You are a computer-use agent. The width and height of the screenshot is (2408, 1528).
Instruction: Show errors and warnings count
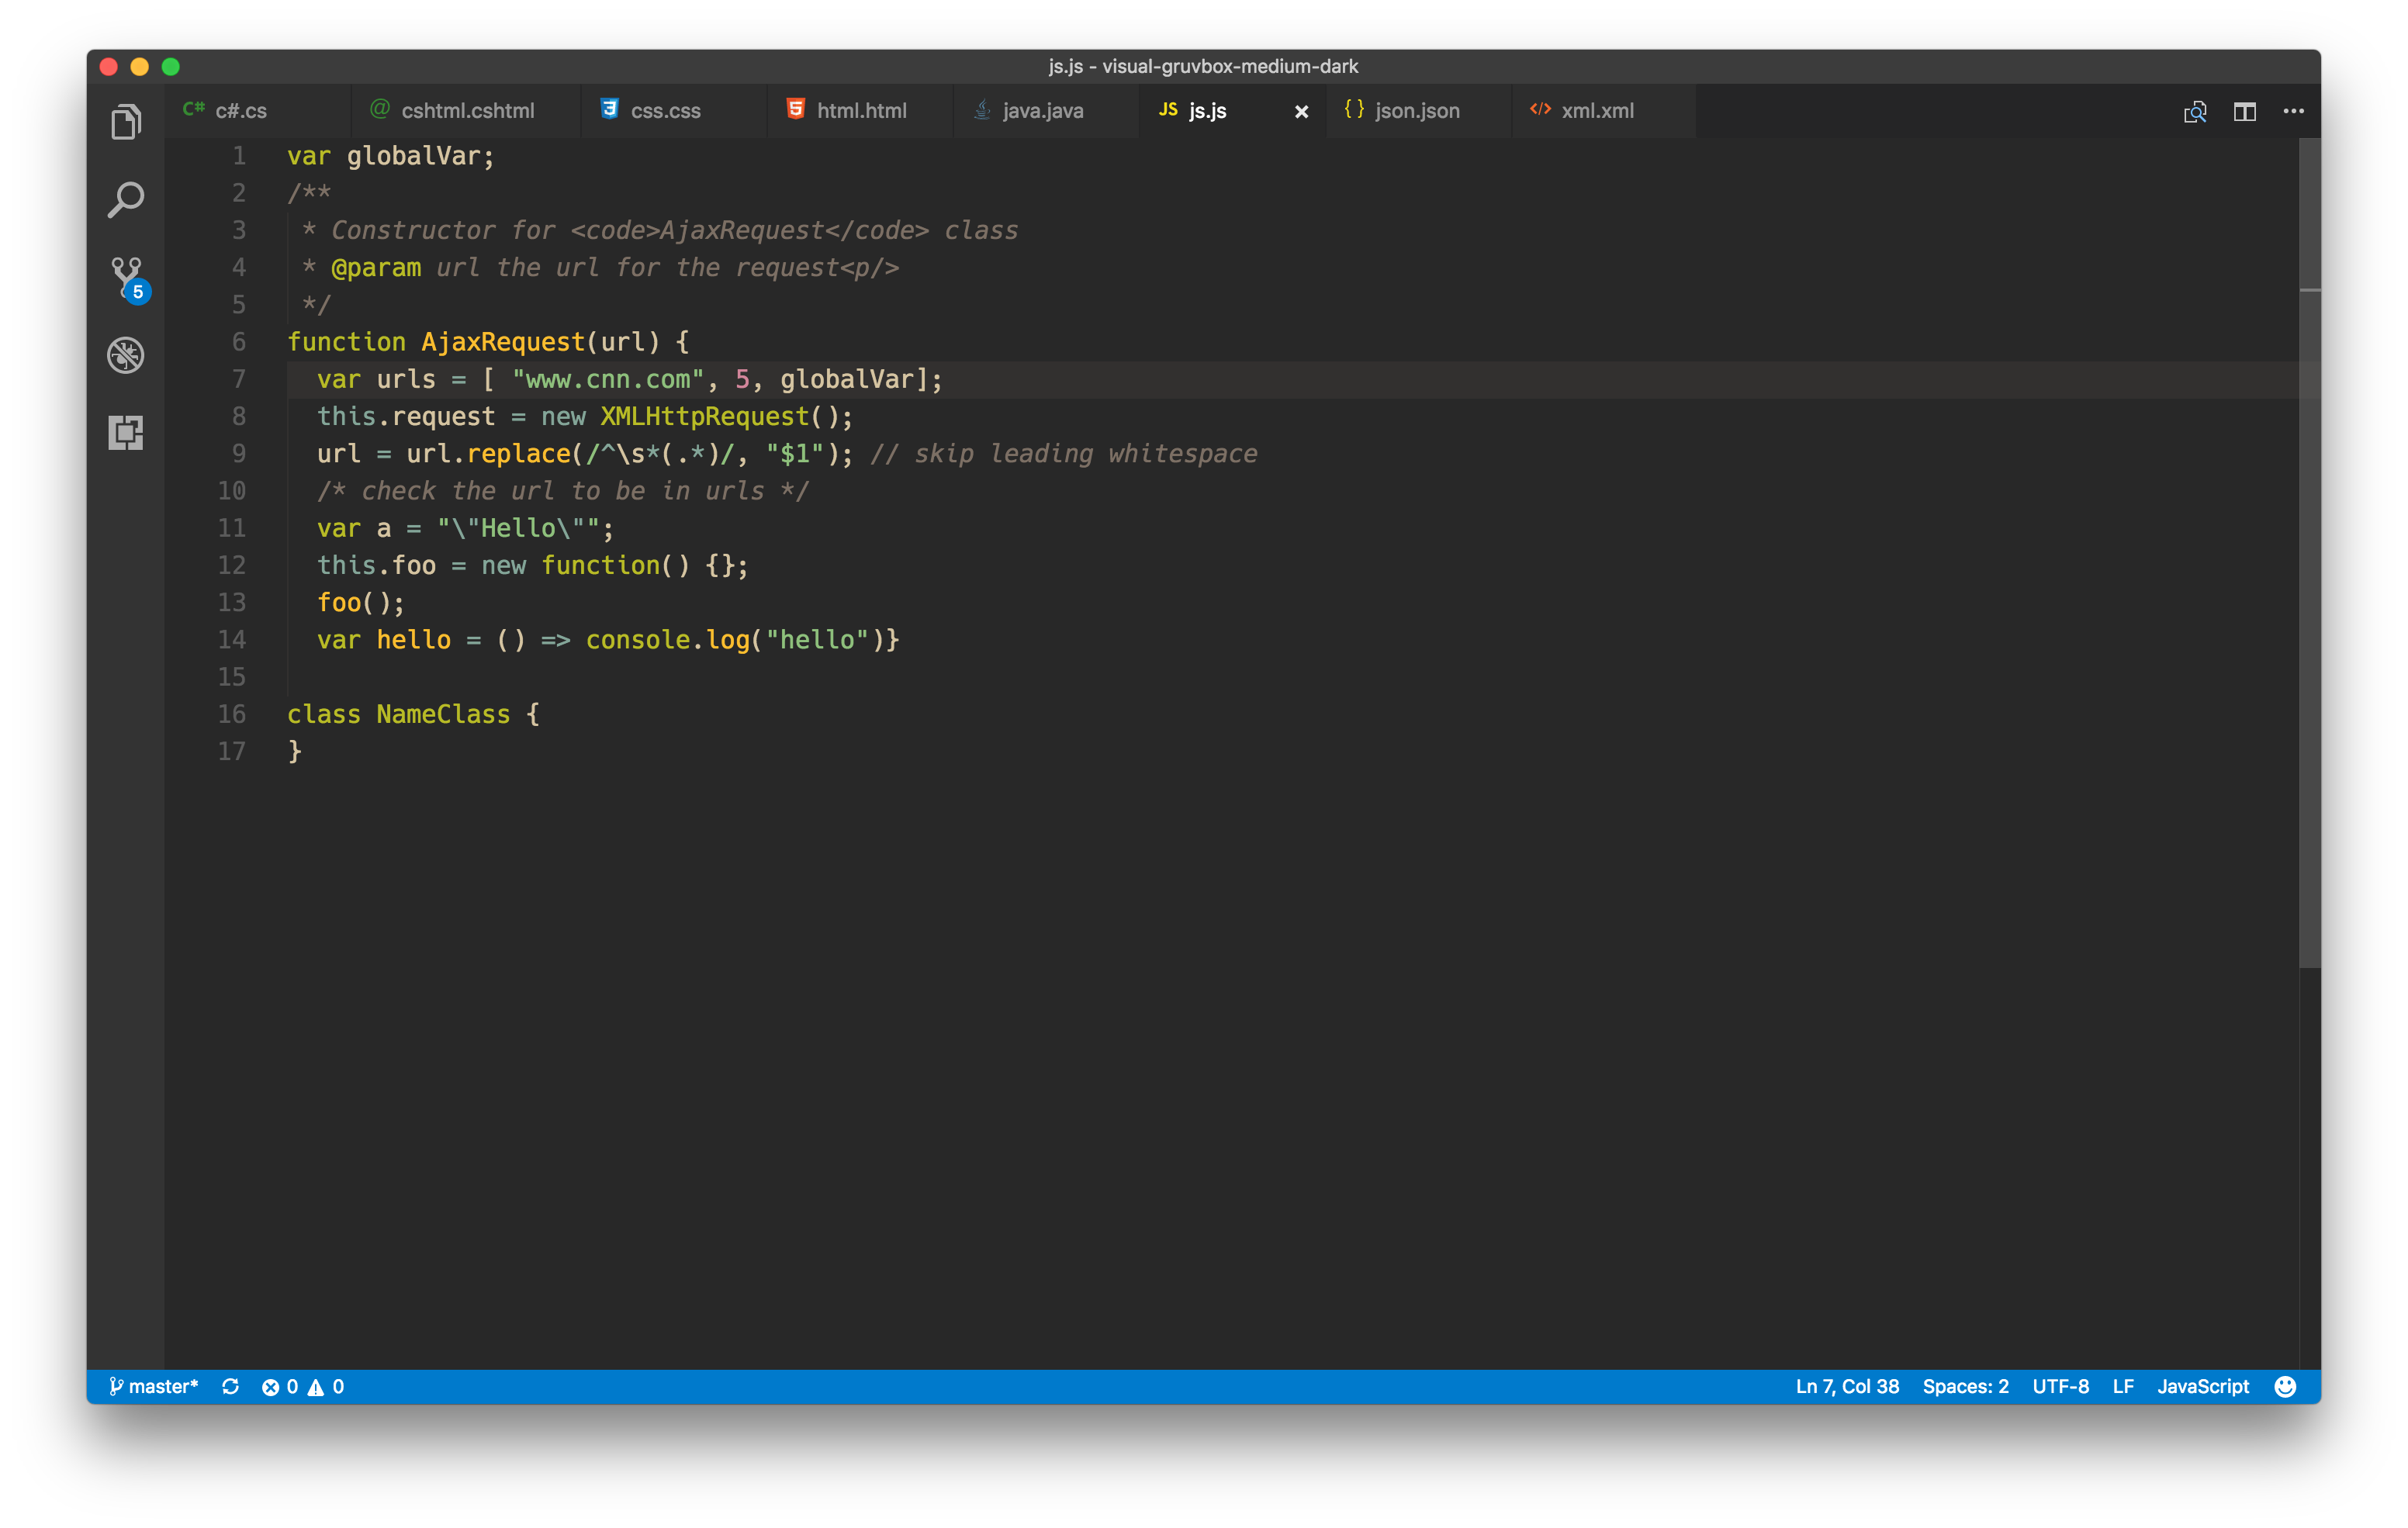coord(303,1386)
